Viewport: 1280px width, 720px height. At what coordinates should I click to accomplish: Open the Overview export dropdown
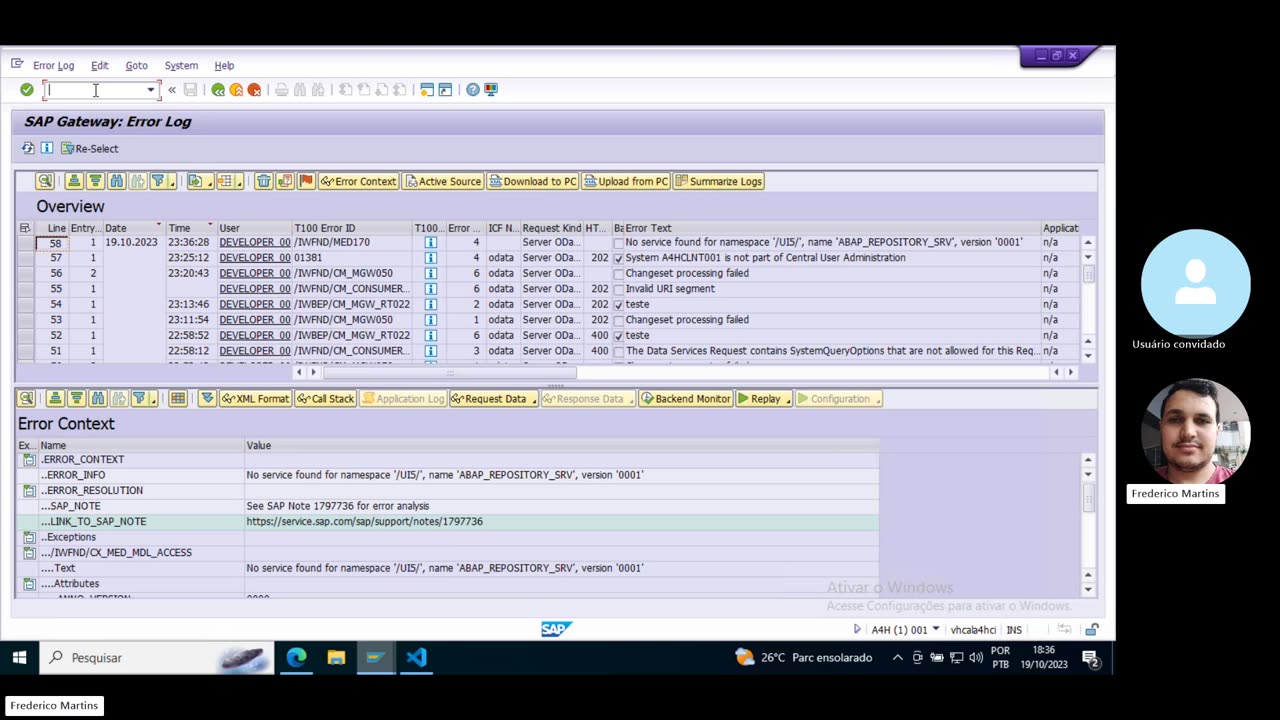[x=209, y=182]
